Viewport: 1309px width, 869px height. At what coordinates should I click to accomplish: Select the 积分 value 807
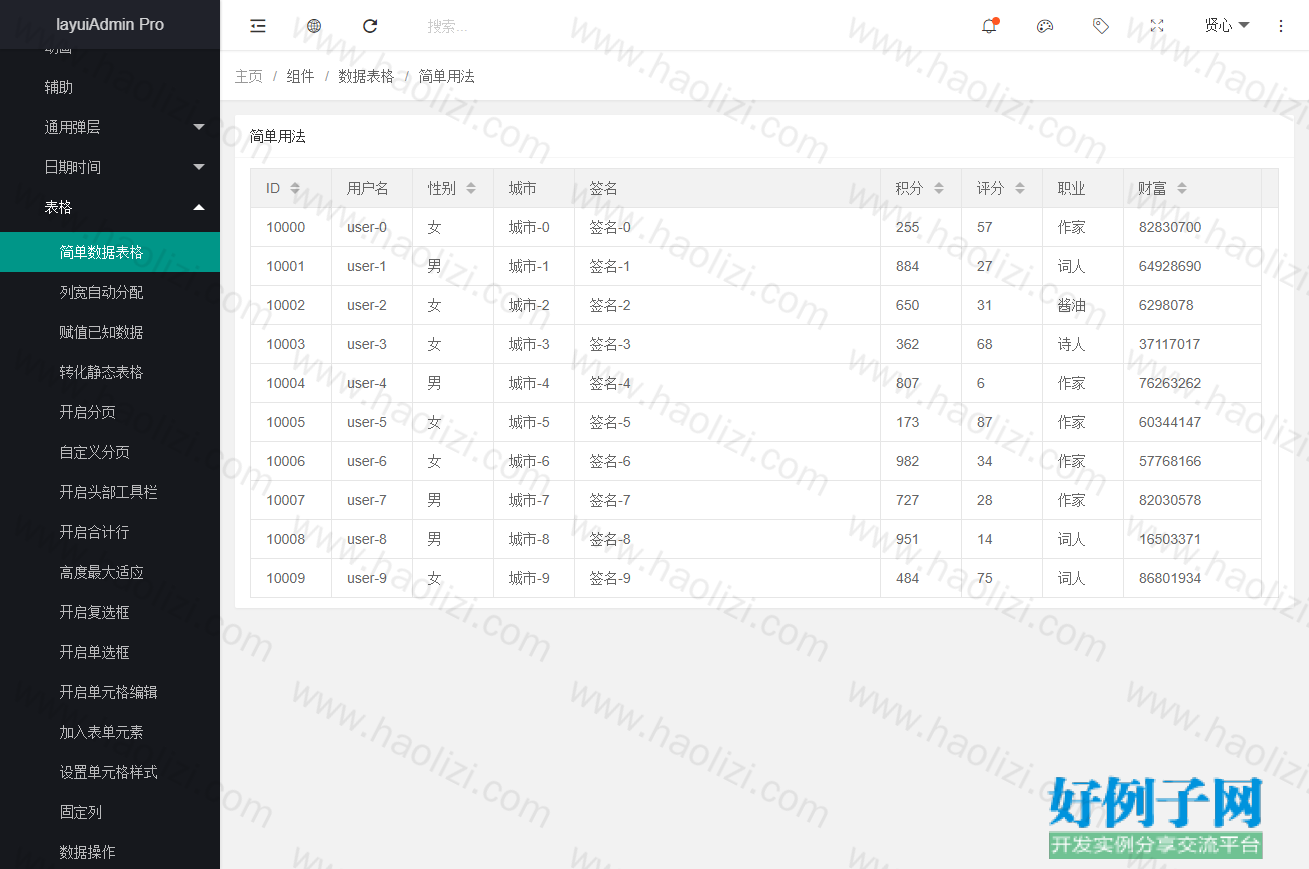[x=921, y=383]
